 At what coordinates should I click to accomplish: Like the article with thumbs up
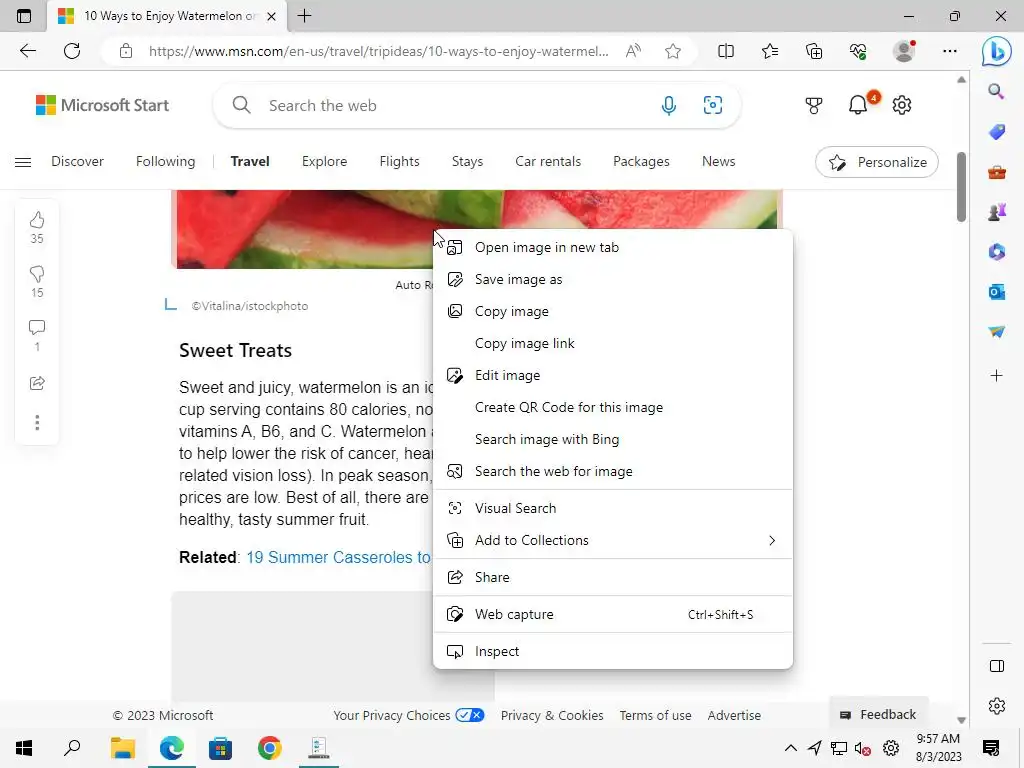(37, 220)
